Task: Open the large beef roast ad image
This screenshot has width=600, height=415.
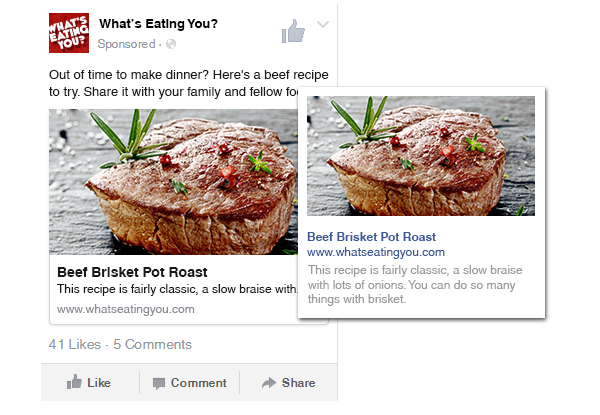Action: pos(173,182)
